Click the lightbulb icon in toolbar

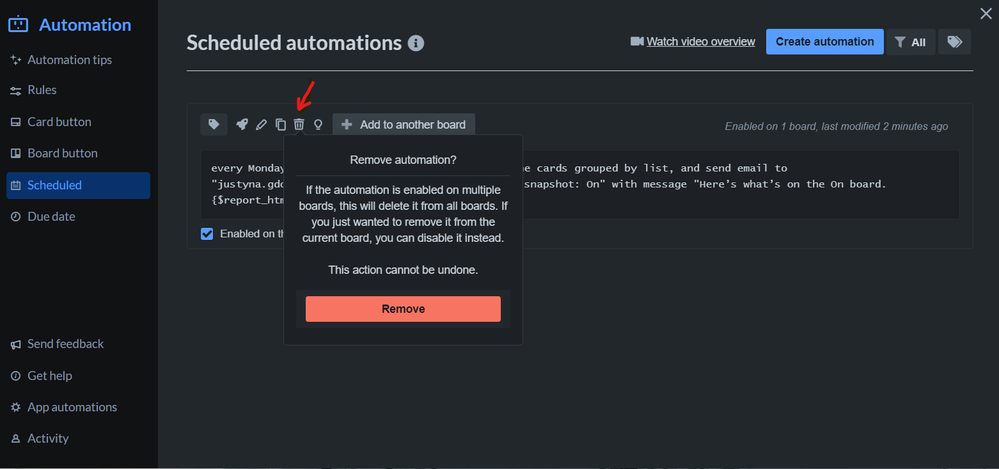tap(318, 125)
